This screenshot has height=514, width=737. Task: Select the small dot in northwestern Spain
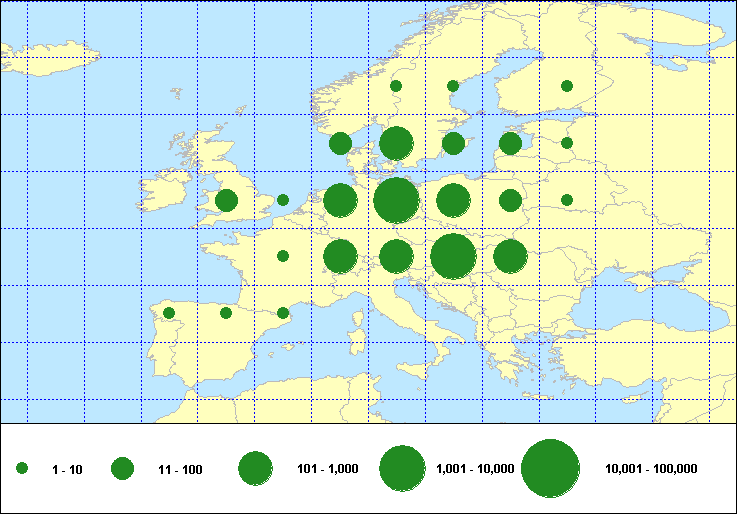click(169, 313)
